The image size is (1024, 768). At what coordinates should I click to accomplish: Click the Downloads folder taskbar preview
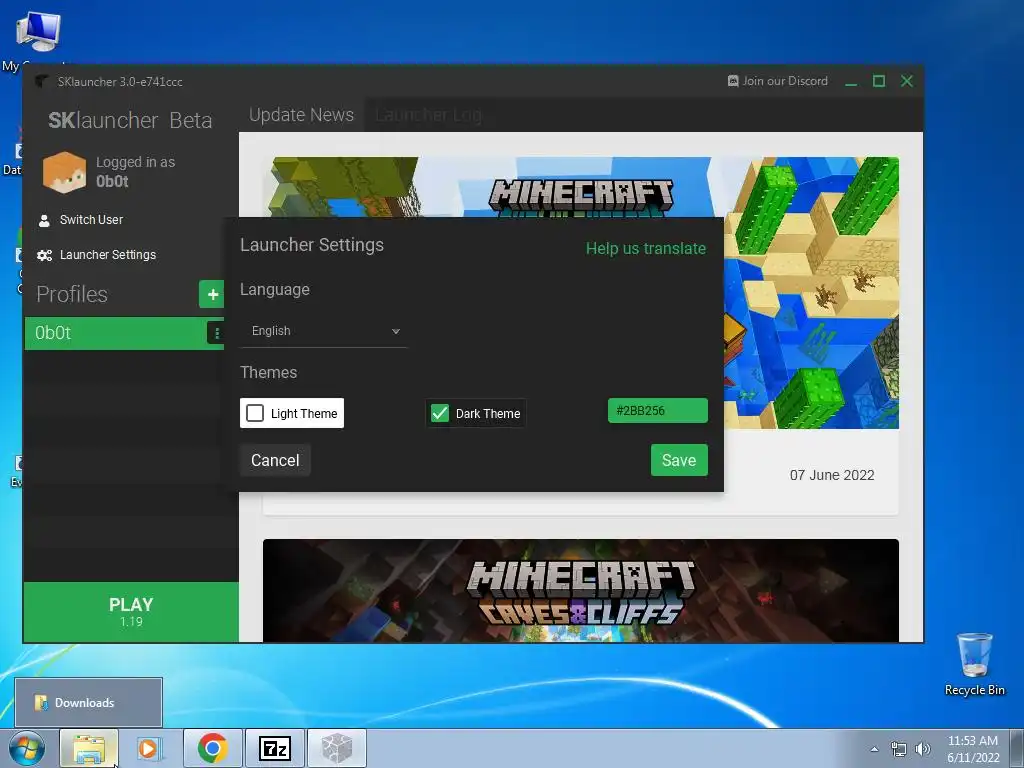click(x=88, y=703)
